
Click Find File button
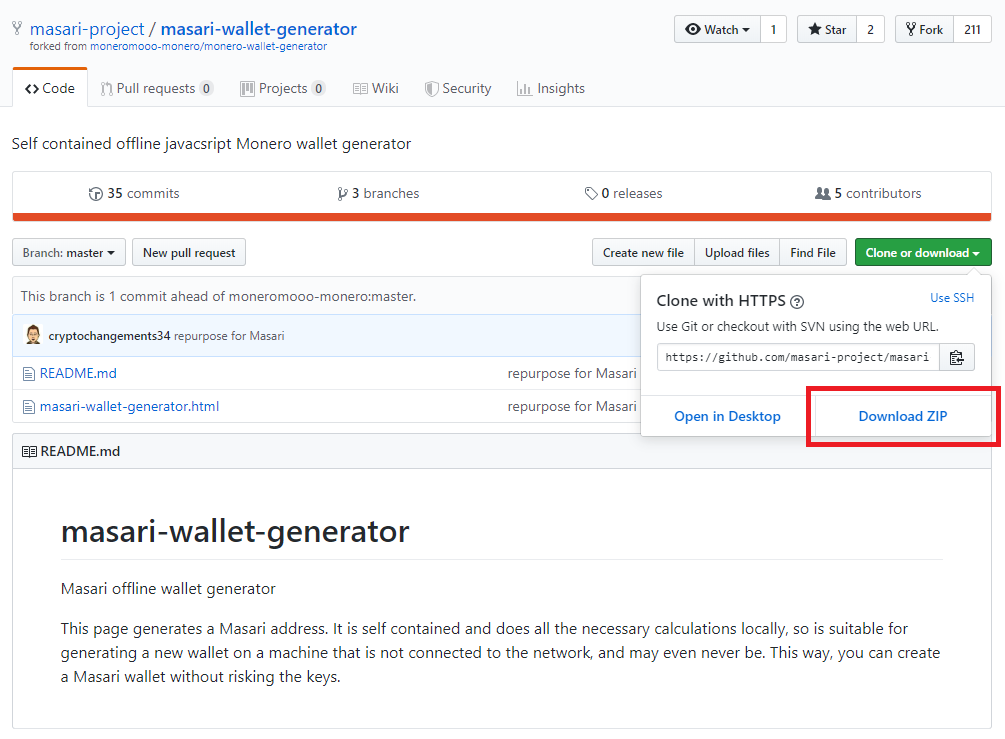coord(813,253)
